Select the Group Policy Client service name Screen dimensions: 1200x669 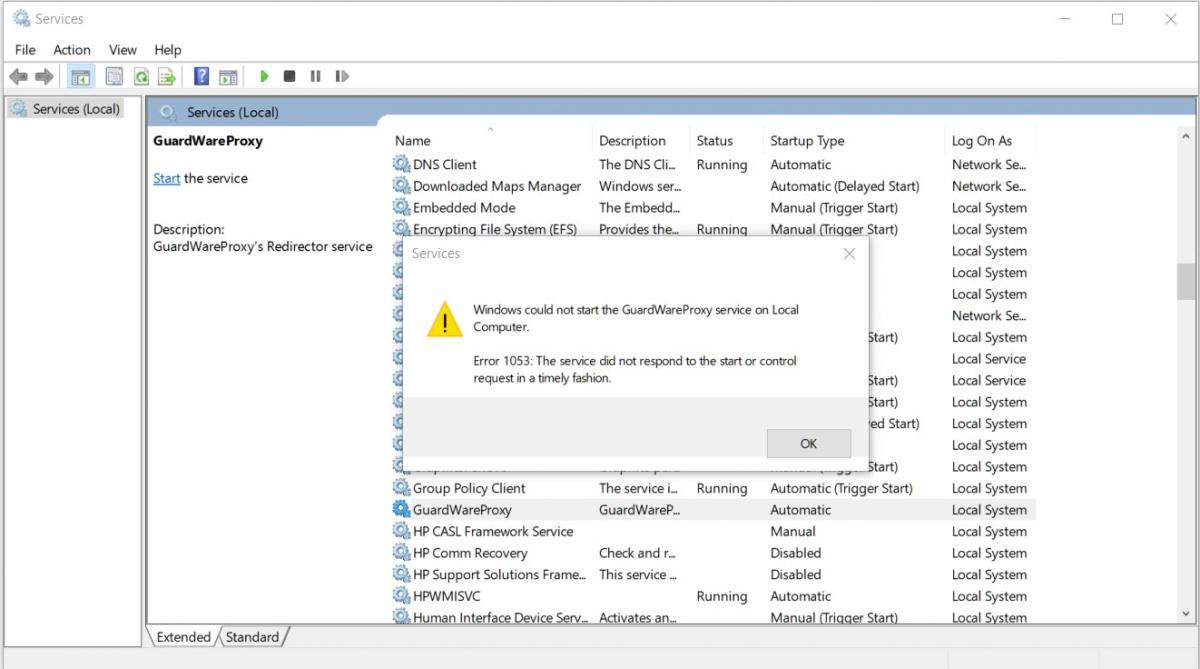(x=469, y=488)
